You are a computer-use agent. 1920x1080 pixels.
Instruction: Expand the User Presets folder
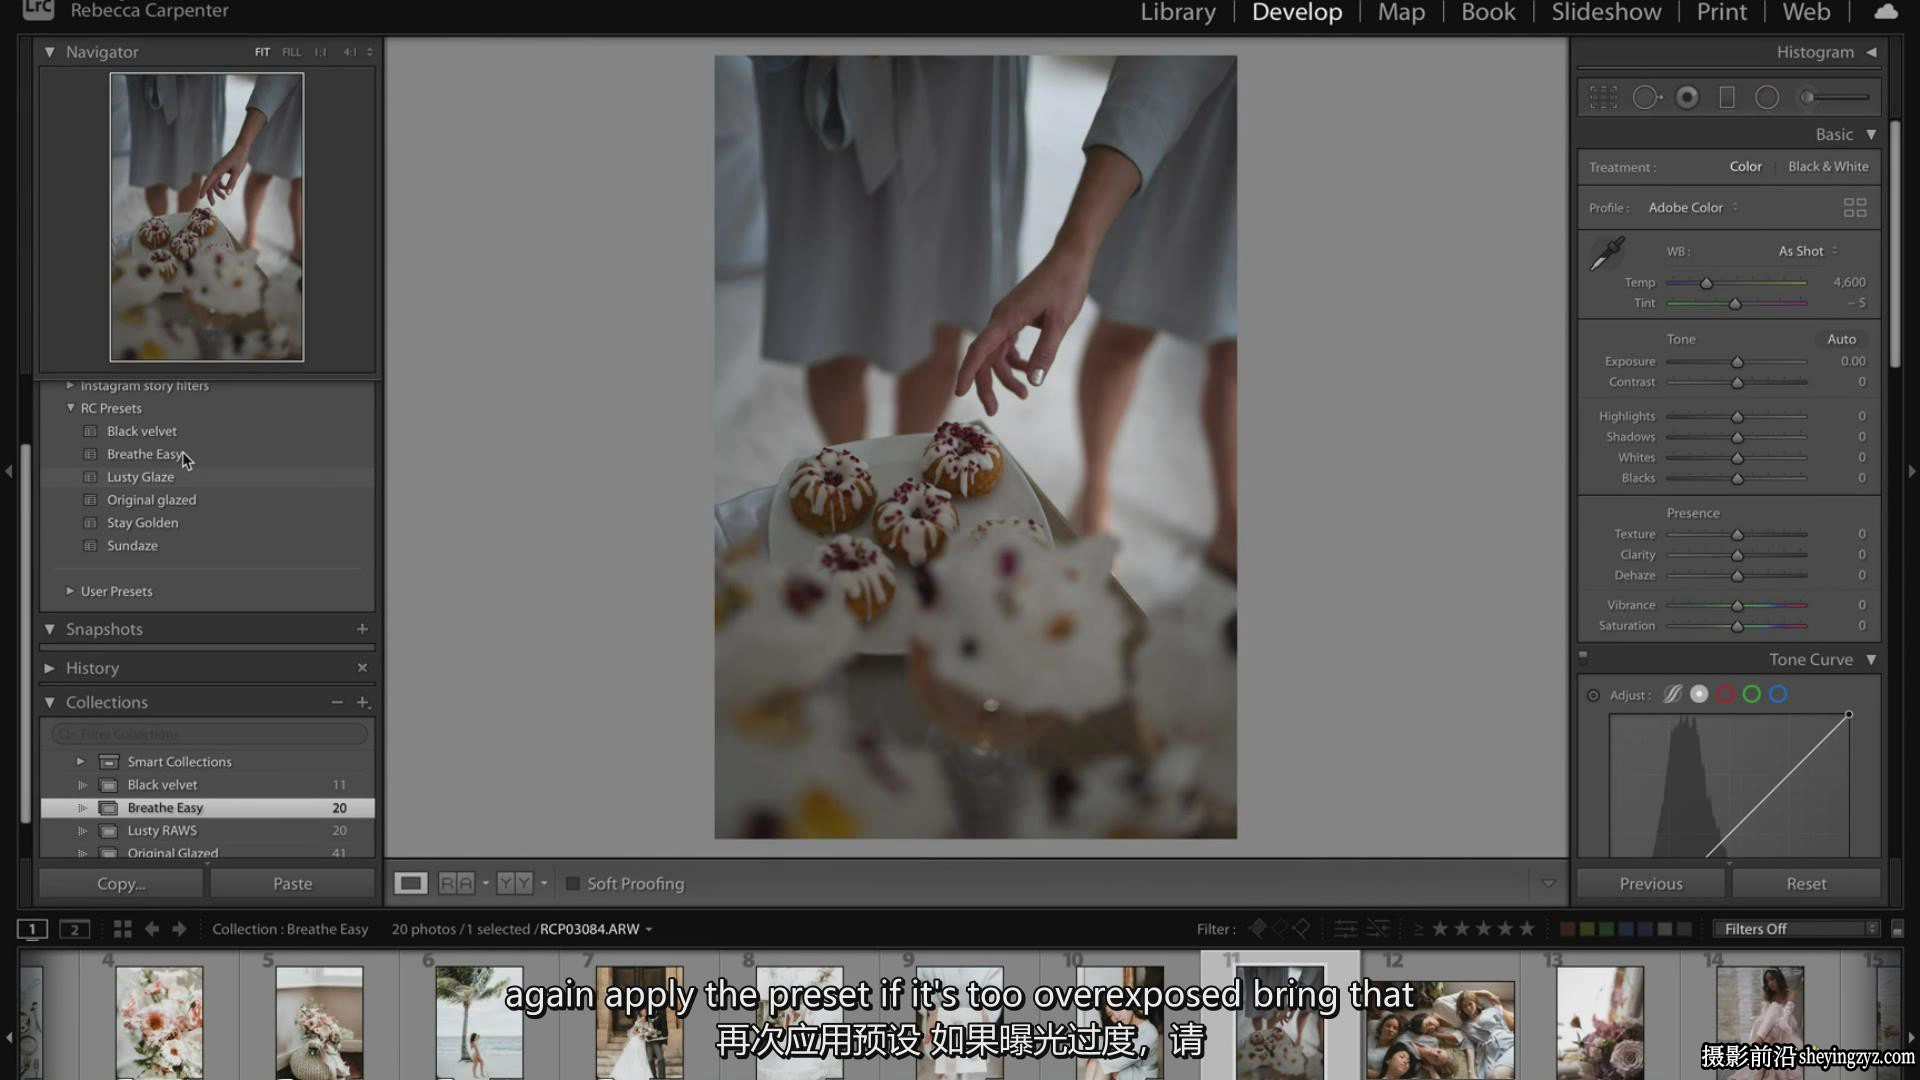[70, 591]
